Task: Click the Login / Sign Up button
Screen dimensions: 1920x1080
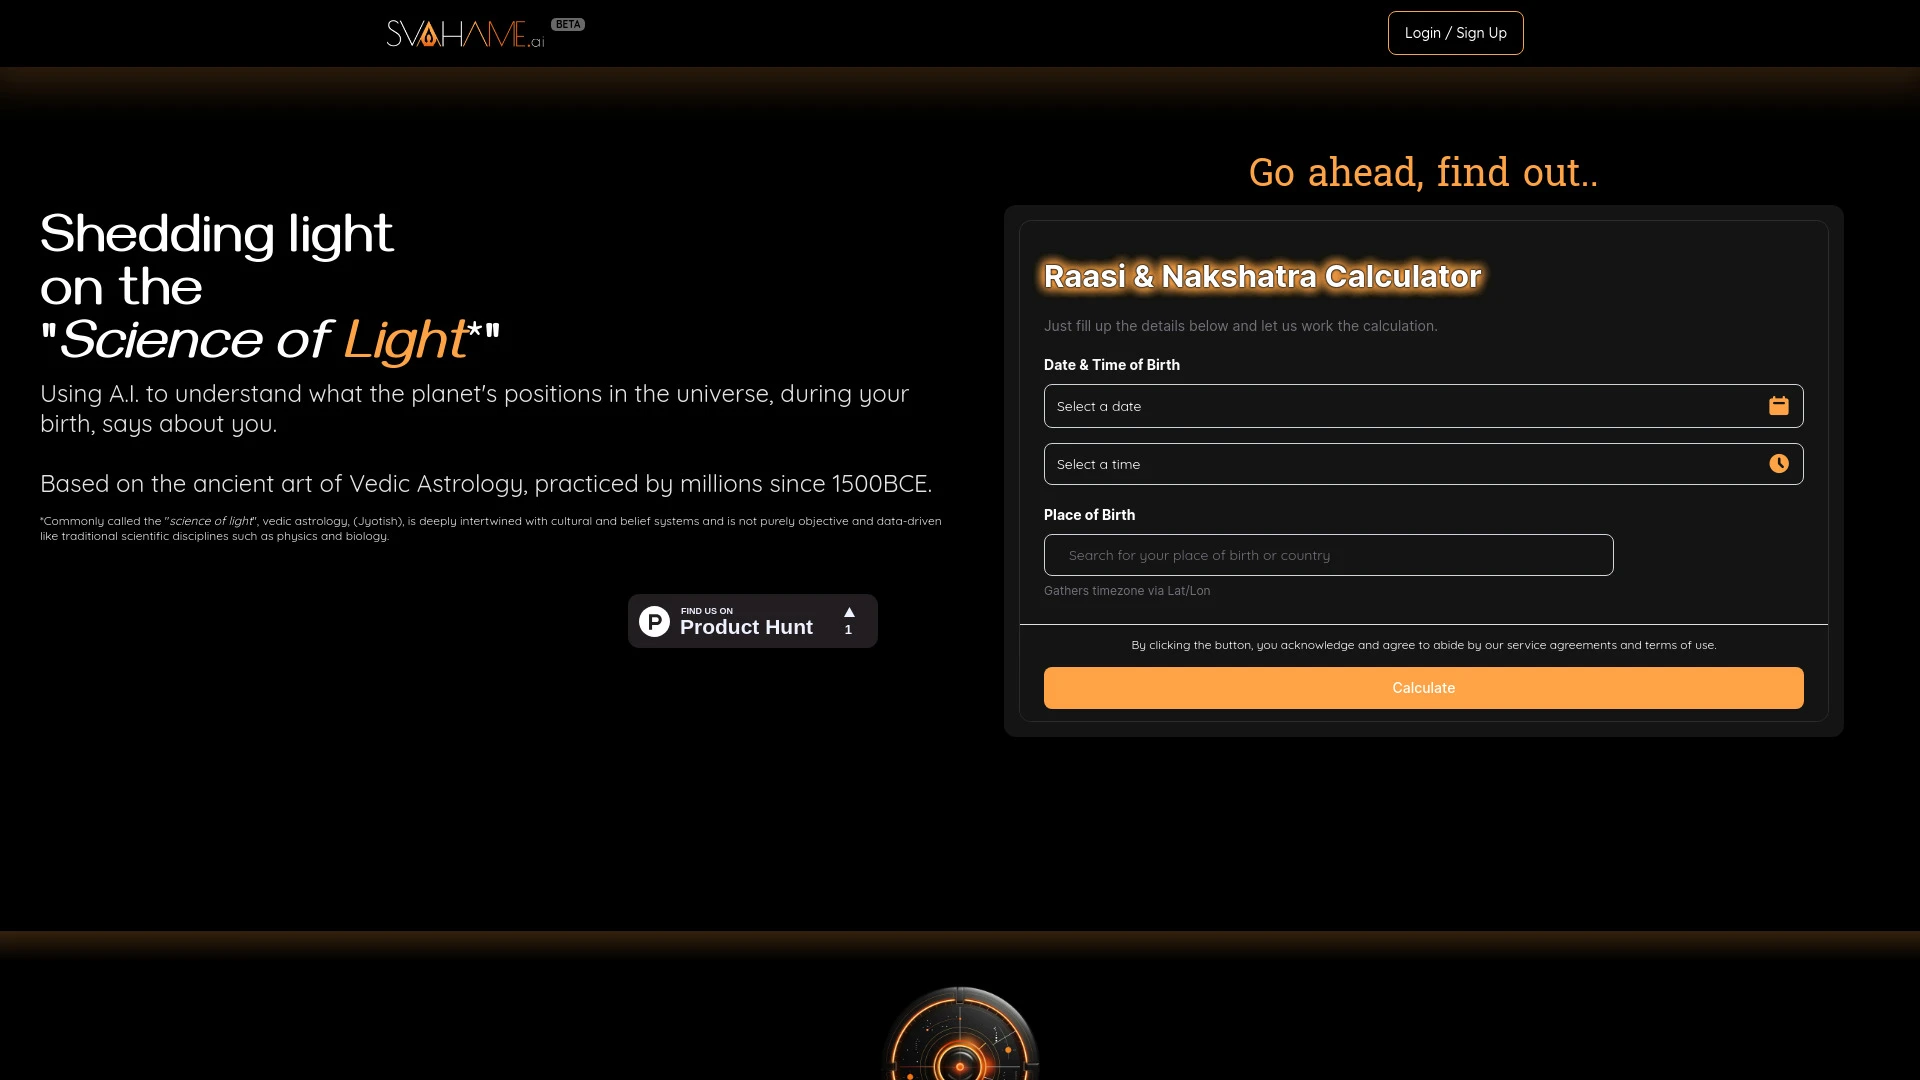Action: (1455, 32)
